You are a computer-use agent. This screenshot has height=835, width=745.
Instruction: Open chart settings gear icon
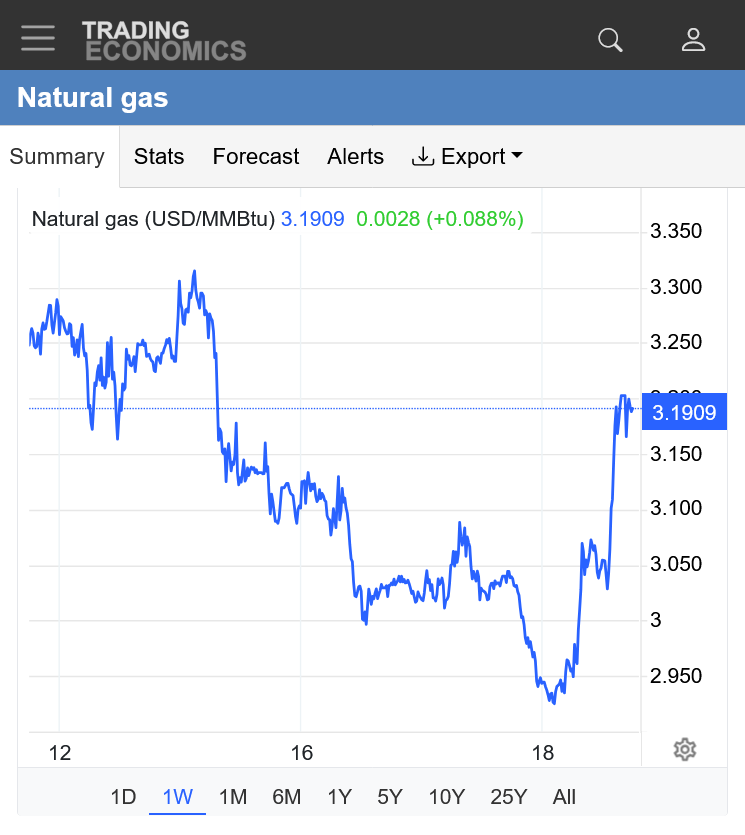(685, 749)
